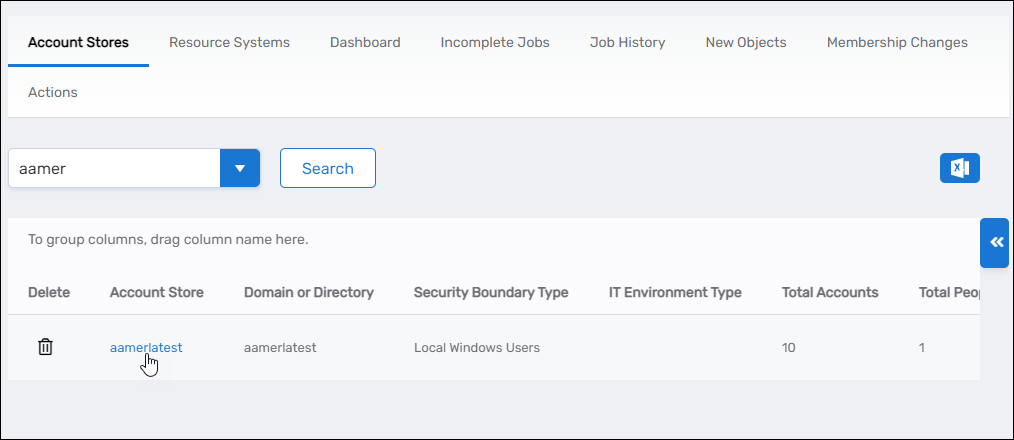The image size is (1014, 440).
Task: Click the search field containing aamer
Action: coord(113,168)
